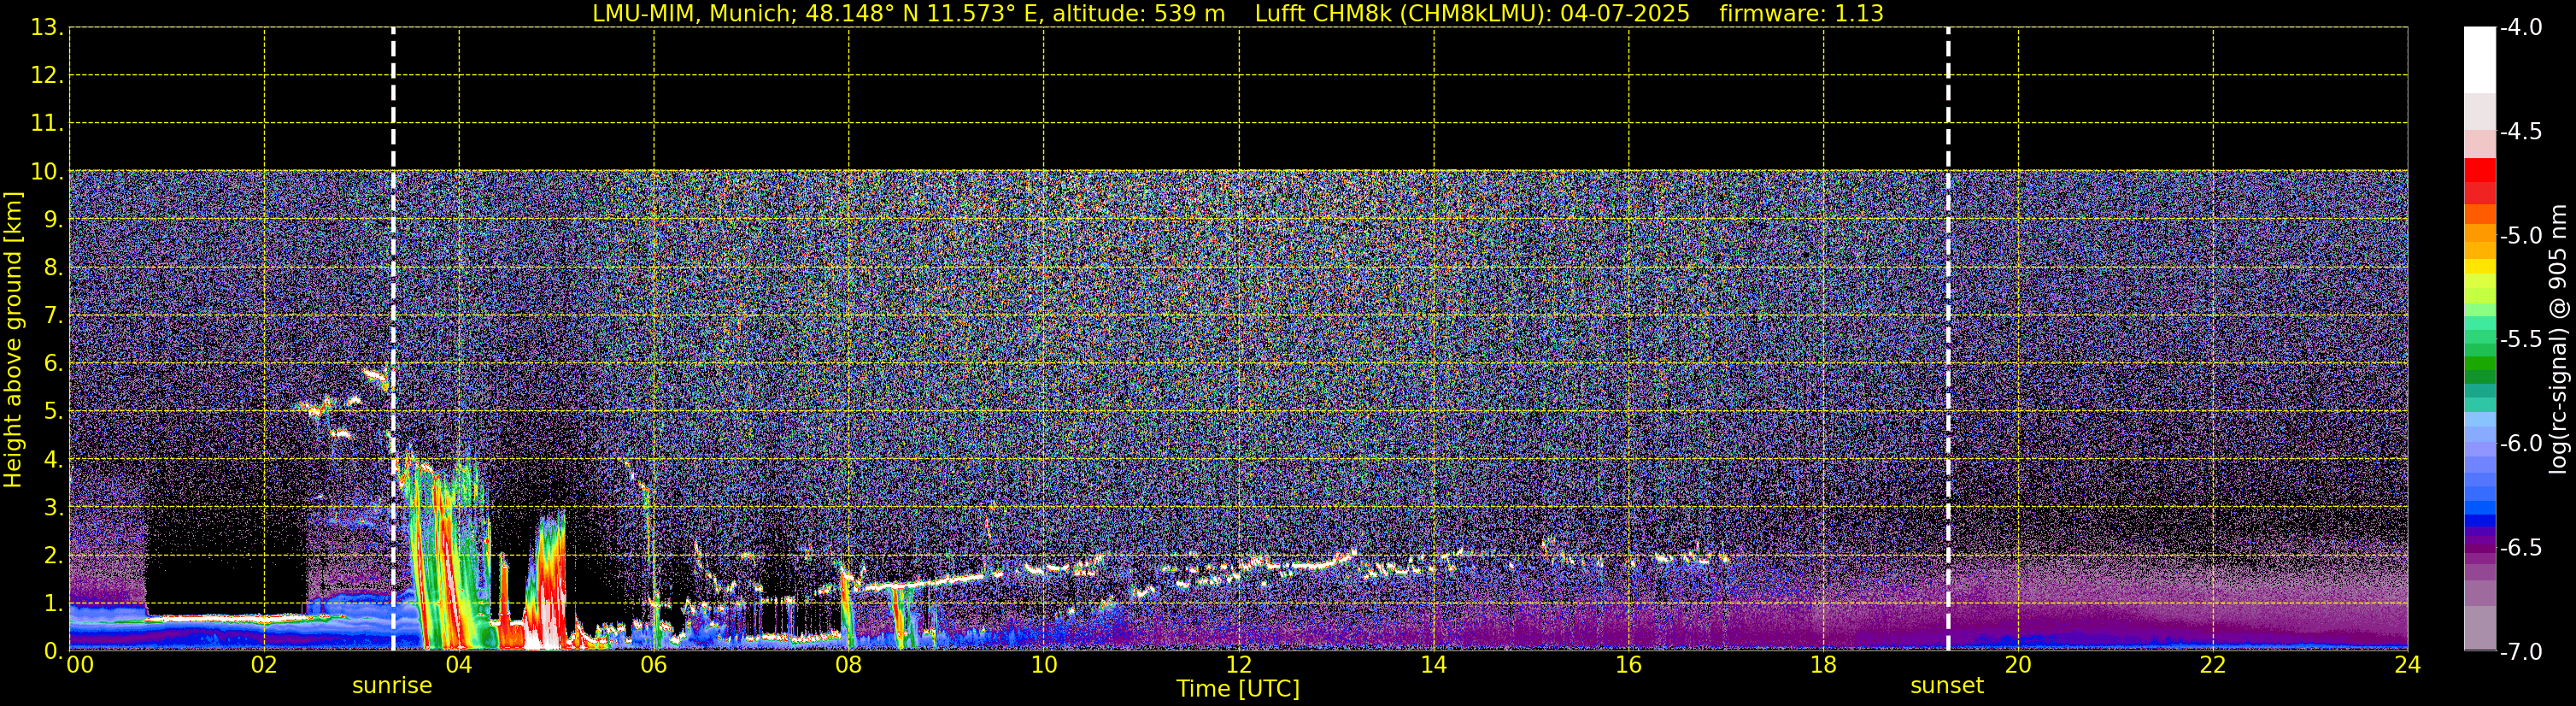Click the "06" time axis tick label
This screenshot has height=706, width=2576.
point(654,665)
